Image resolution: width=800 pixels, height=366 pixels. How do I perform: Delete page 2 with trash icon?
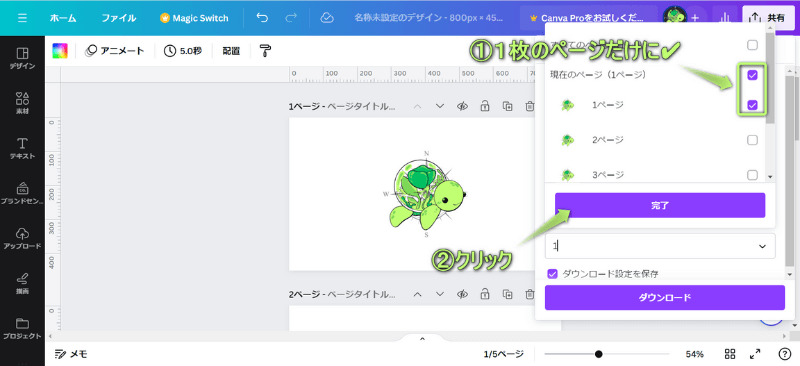click(x=530, y=294)
